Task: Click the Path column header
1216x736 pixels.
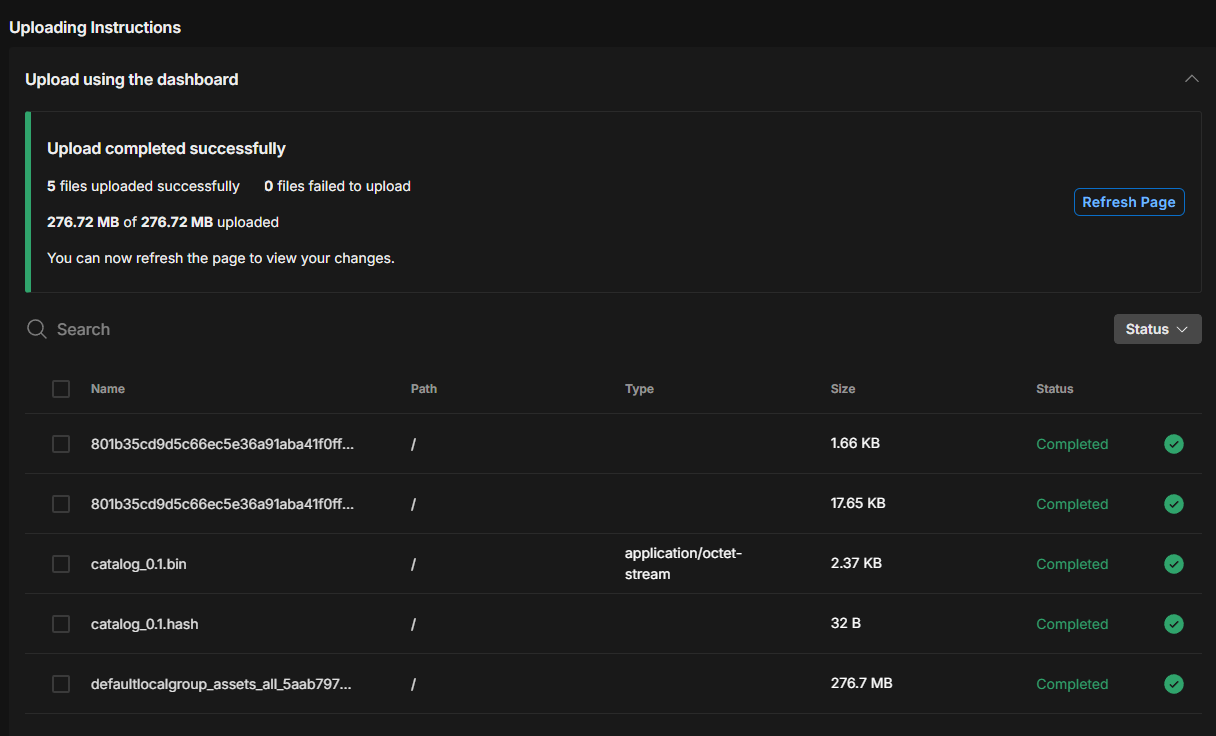Action: (x=424, y=389)
